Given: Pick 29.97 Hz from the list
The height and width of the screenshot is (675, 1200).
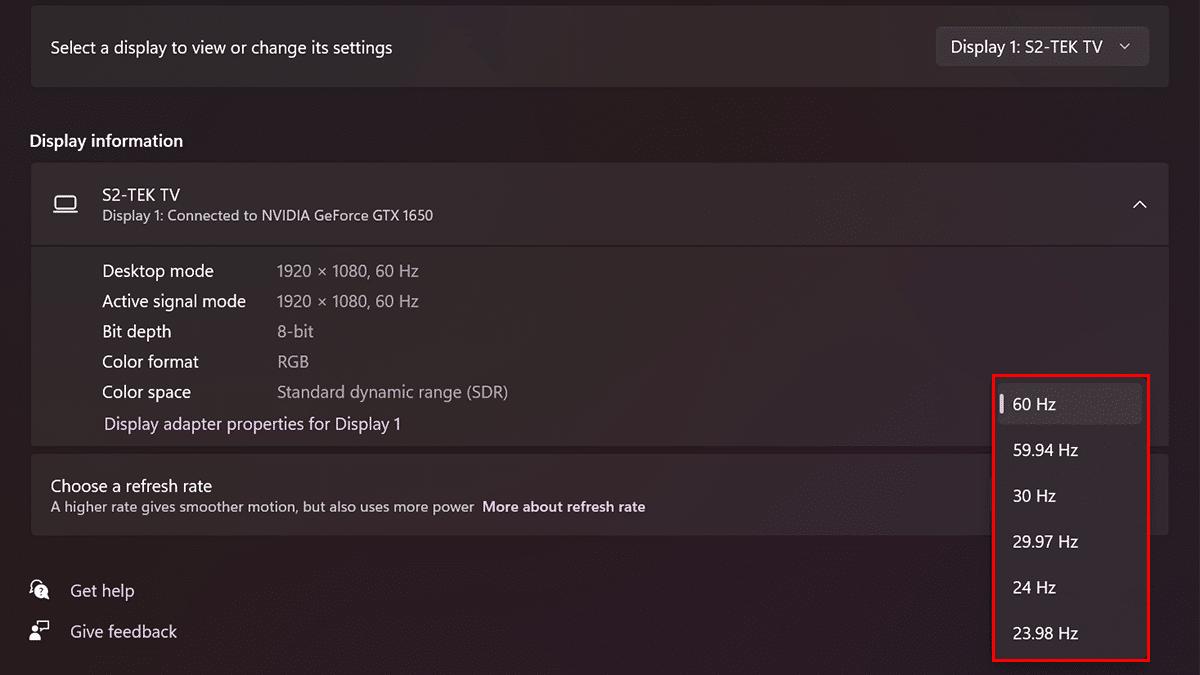Looking at the screenshot, I should (1045, 542).
